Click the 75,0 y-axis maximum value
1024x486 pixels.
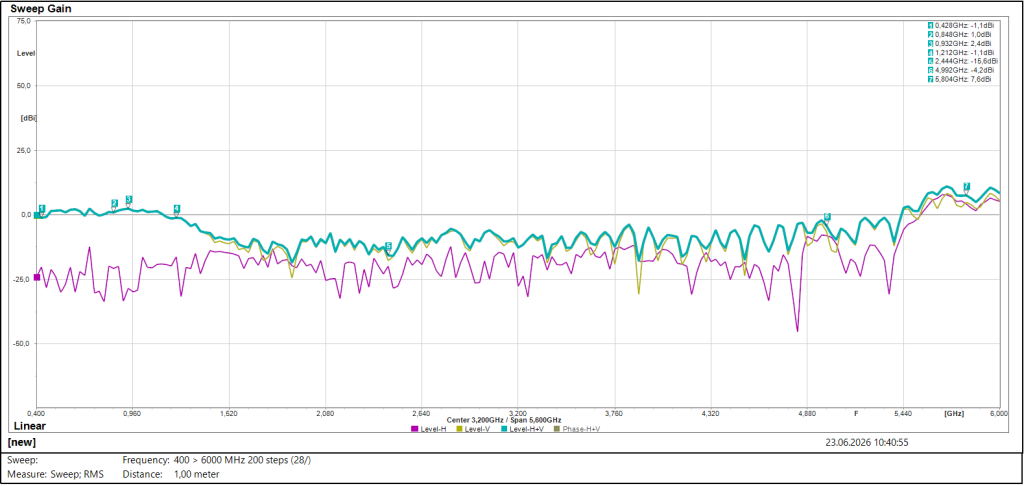(x=24, y=22)
